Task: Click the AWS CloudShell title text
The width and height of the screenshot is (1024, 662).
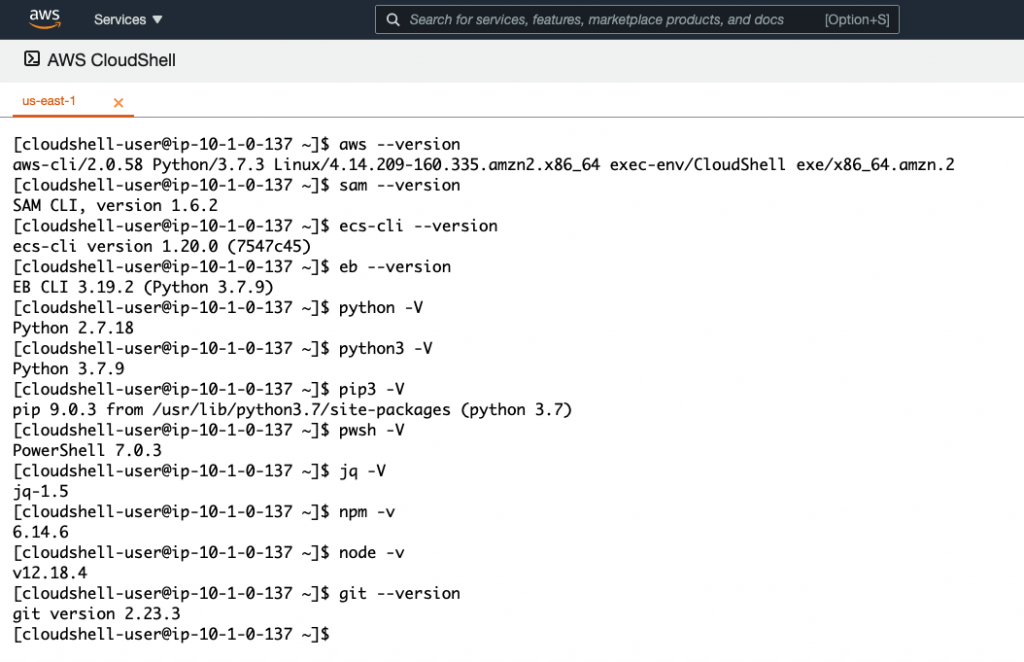Action: coord(111,60)
